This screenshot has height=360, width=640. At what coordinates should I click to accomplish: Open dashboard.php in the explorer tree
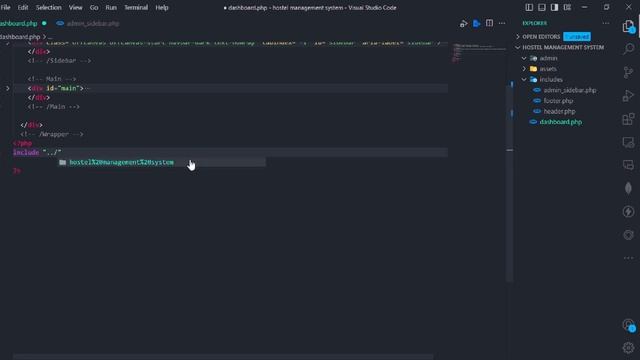pyautogui.click(x=560, y=122)
